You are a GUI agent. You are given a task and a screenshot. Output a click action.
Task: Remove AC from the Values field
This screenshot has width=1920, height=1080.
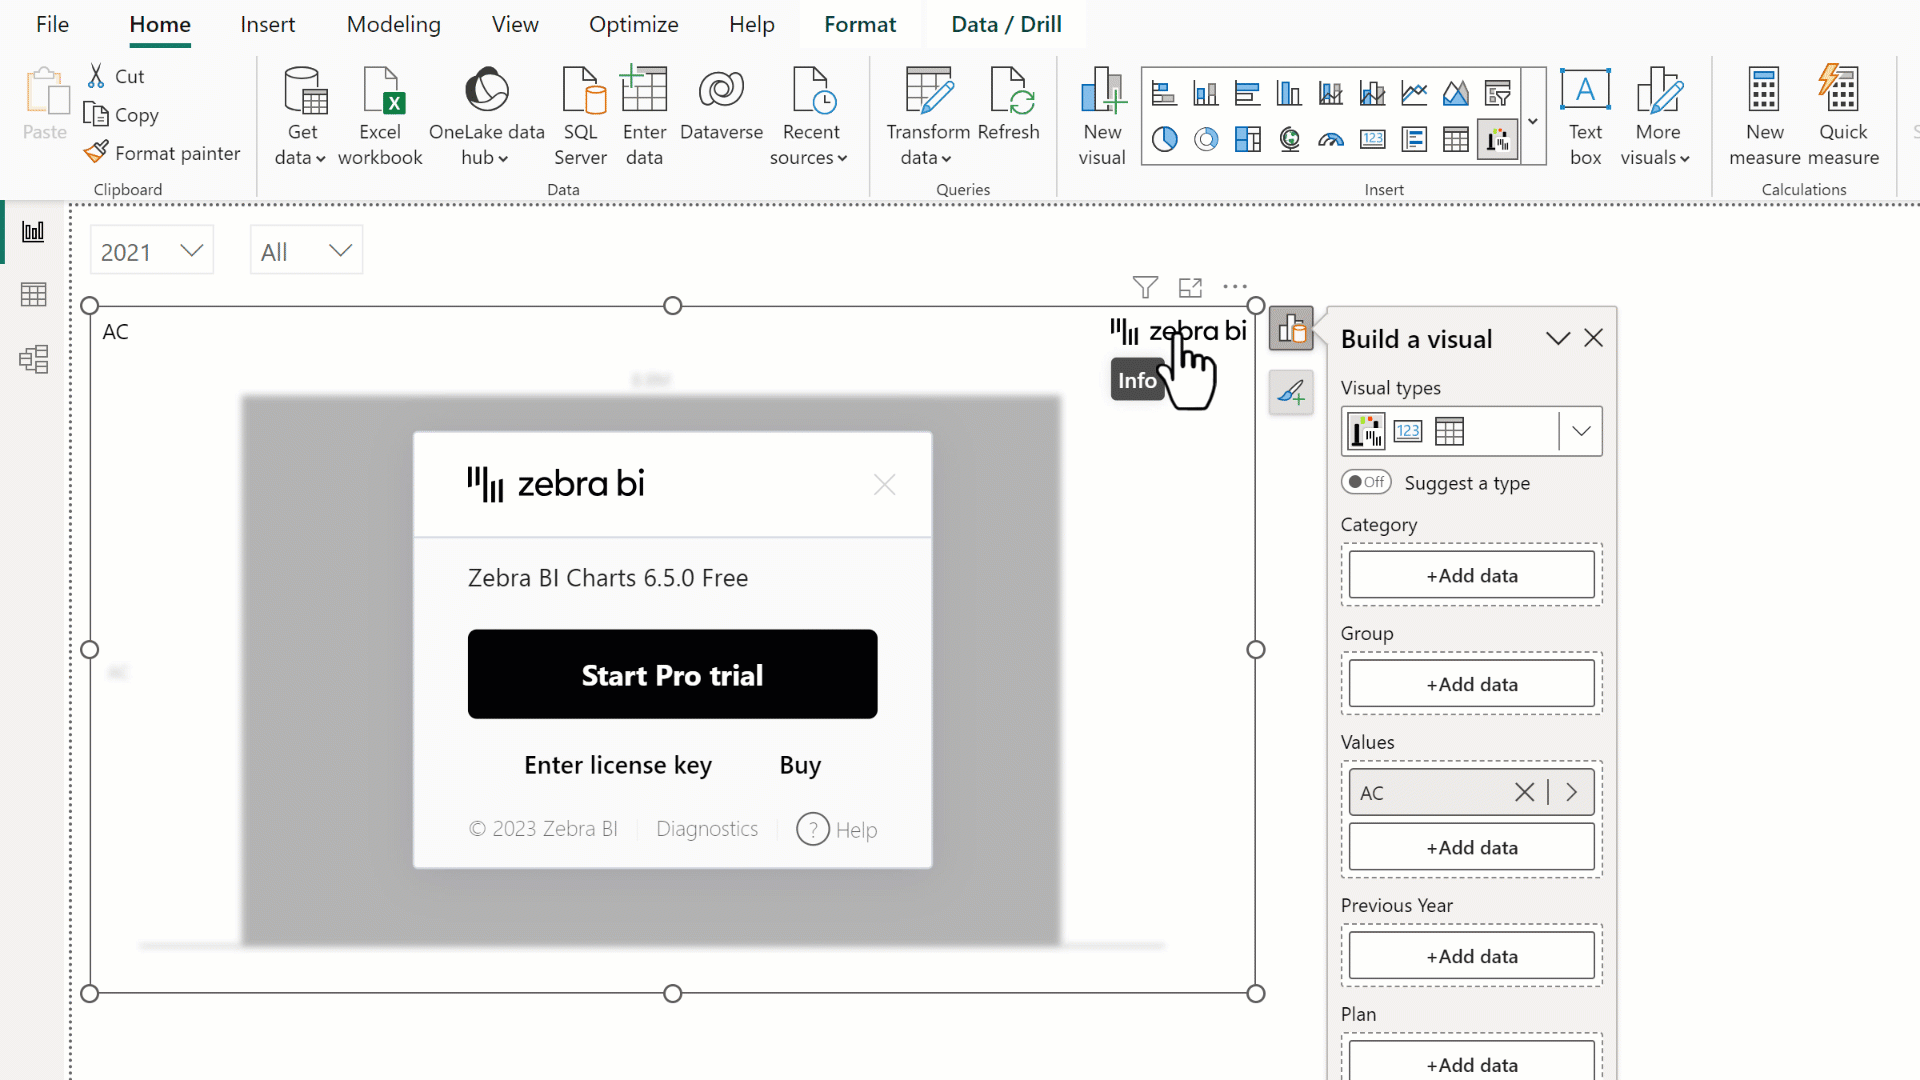click(1524, 792)
